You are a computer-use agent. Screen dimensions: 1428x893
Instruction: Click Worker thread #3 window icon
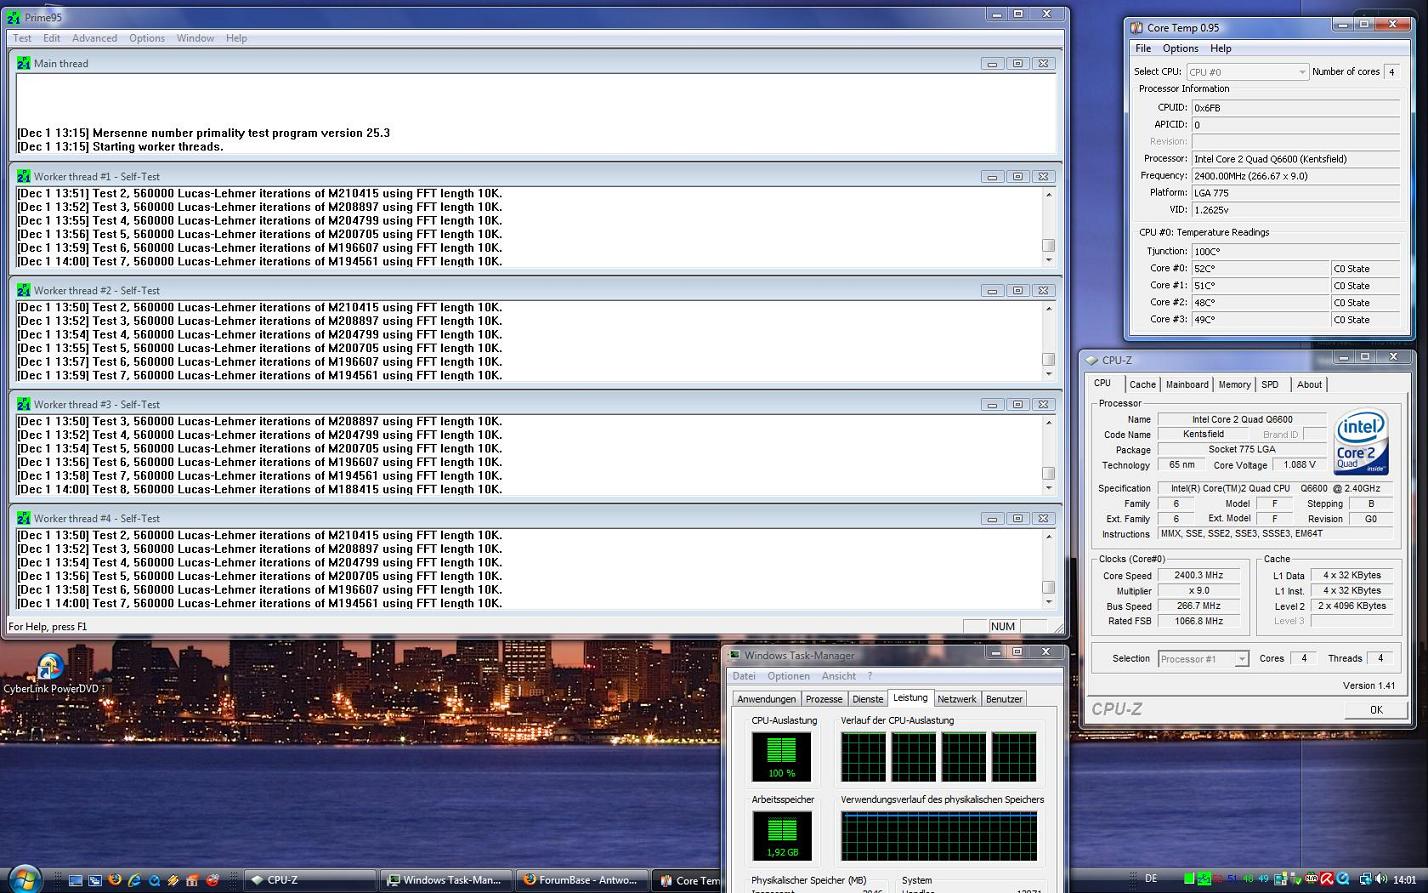point(24,404)
